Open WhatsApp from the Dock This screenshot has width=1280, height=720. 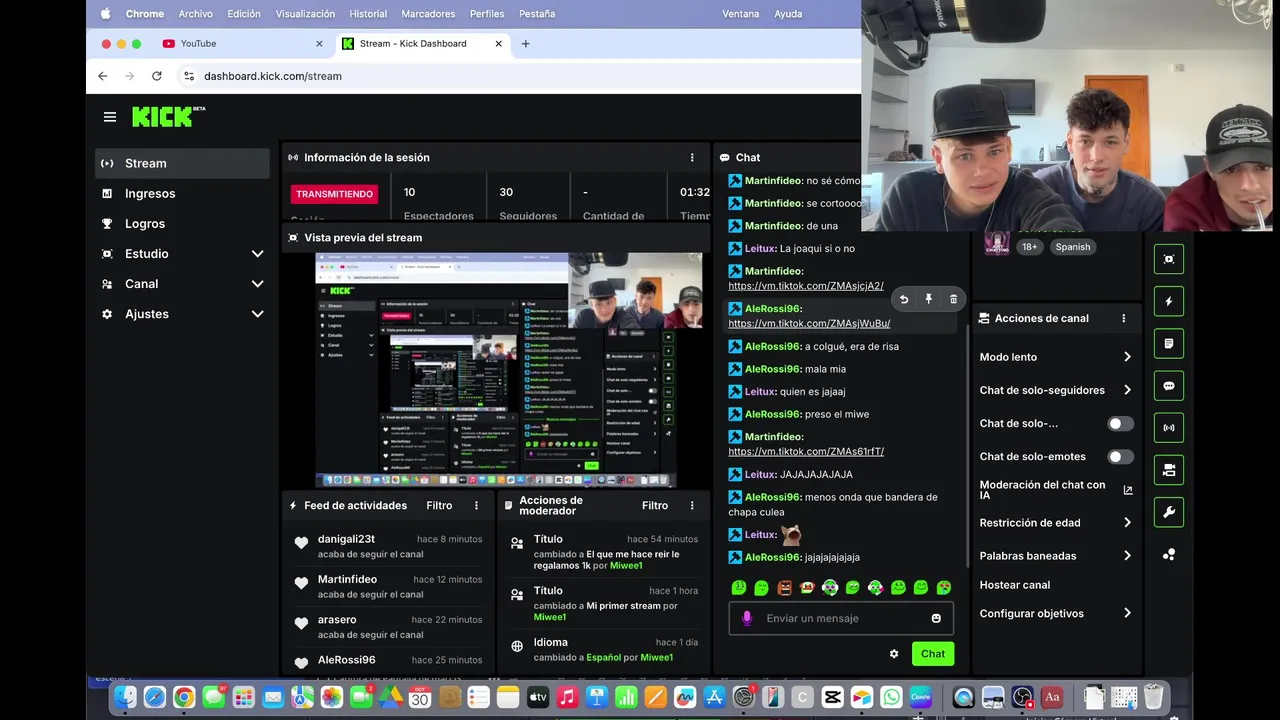(891, 698)
